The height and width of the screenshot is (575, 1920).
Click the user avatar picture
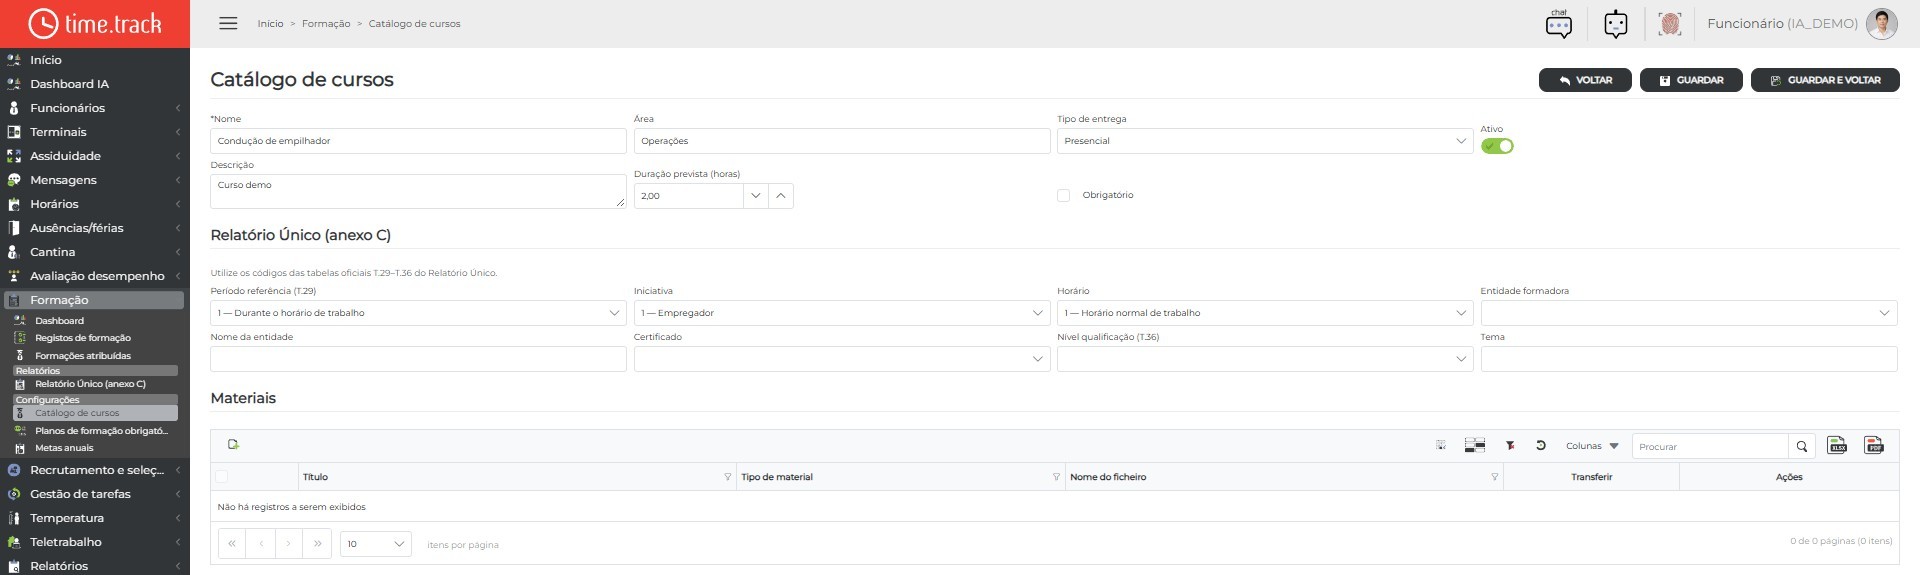click(x=1881, y=23)
